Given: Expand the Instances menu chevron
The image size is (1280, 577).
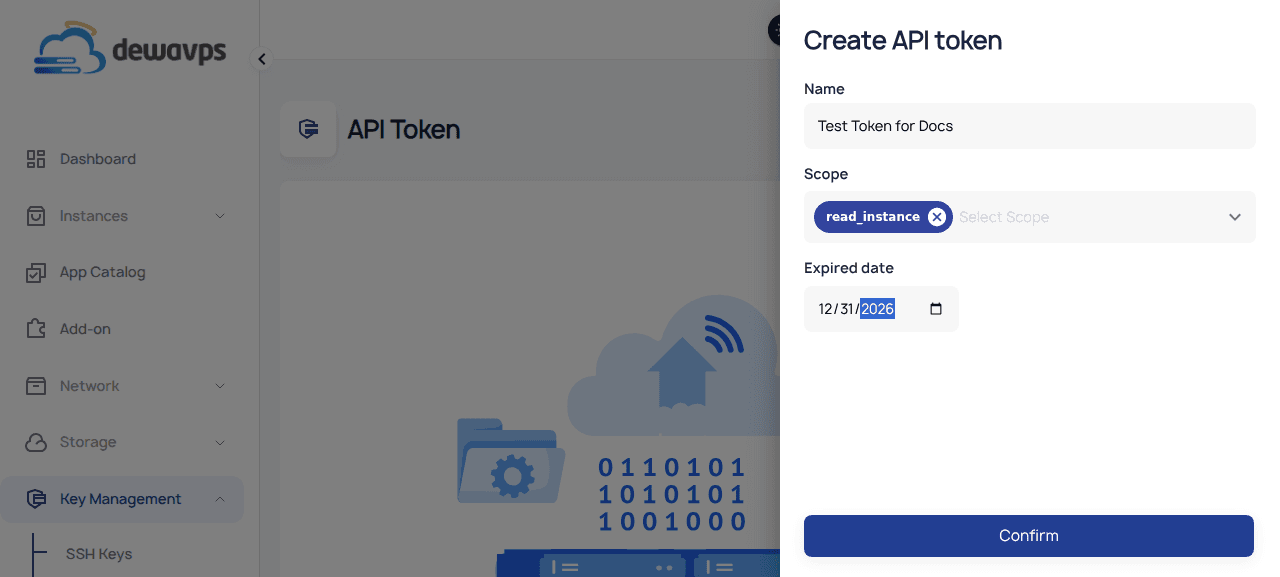Looking at the screenshot, I should (x=220, y=215).
